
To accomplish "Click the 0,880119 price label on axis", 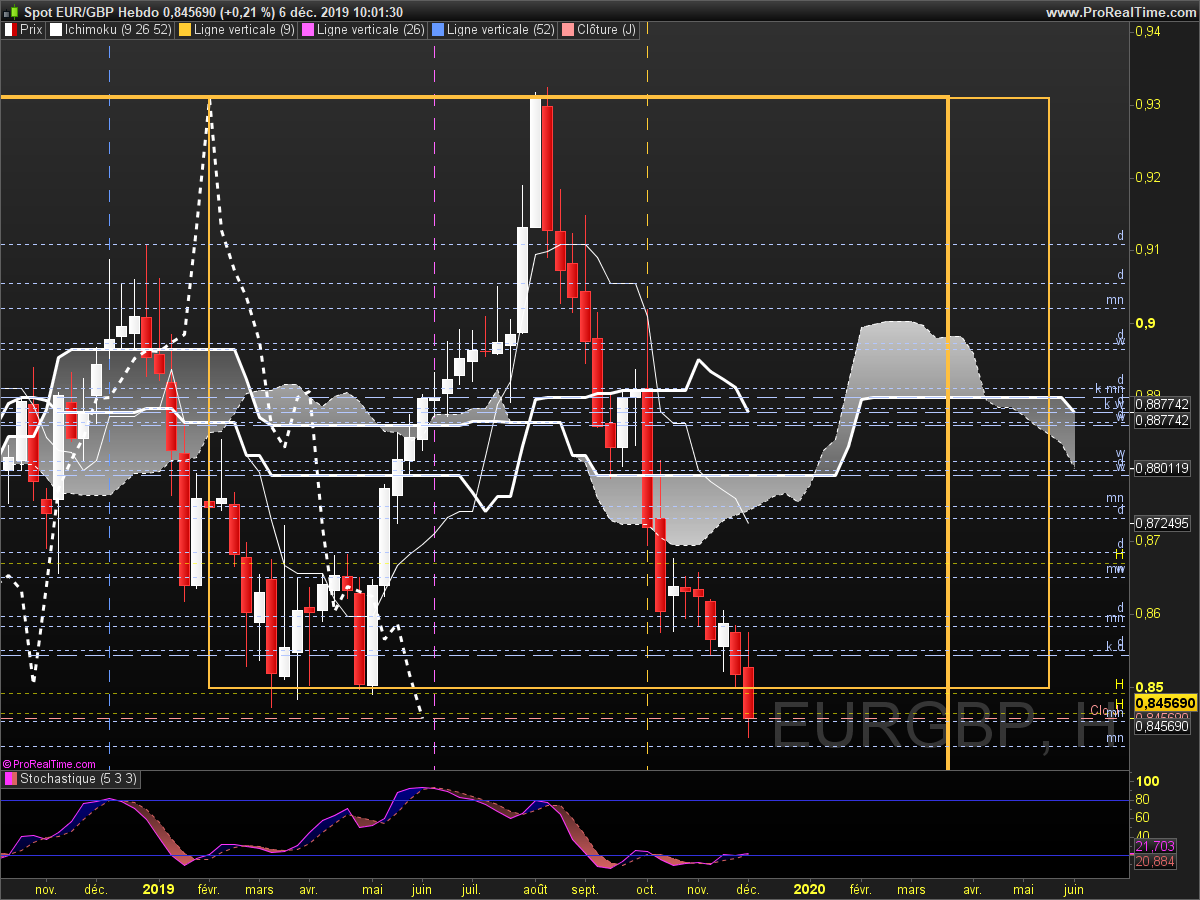I will [1160, 467].
